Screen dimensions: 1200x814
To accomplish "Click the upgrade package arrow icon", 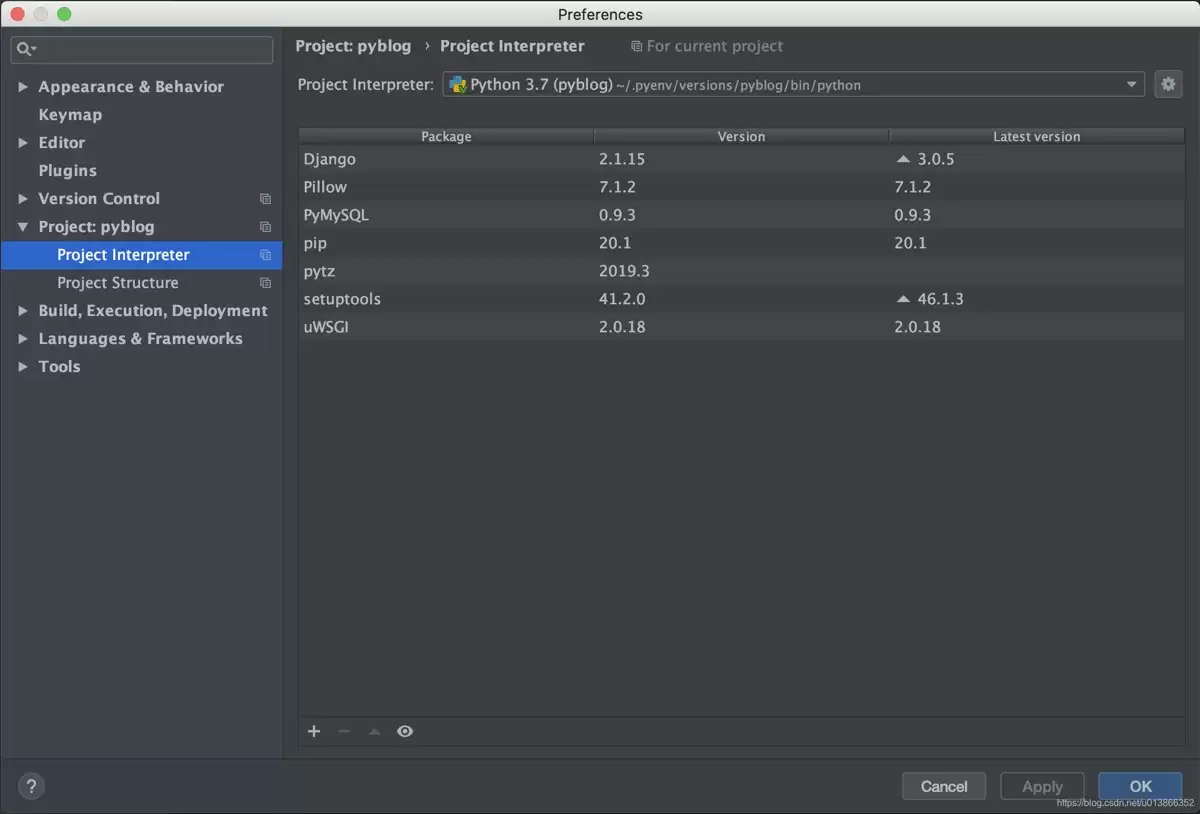I will pos(375,731).
